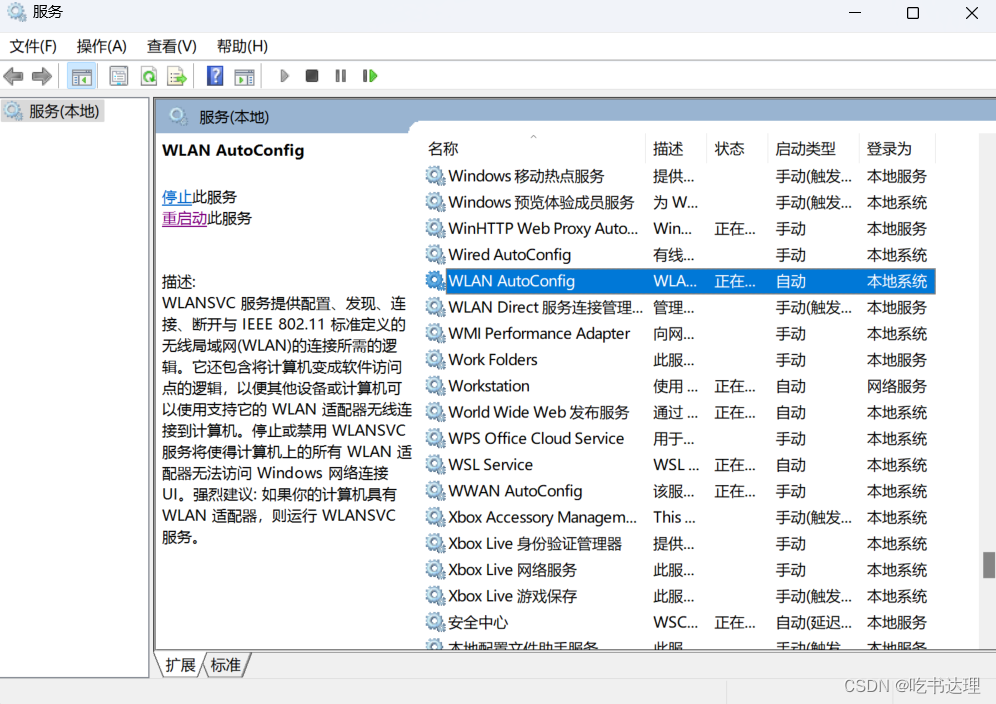Toggle the show/hide console tree icon
Screen dimensions: 996x704
coord(81,77)
